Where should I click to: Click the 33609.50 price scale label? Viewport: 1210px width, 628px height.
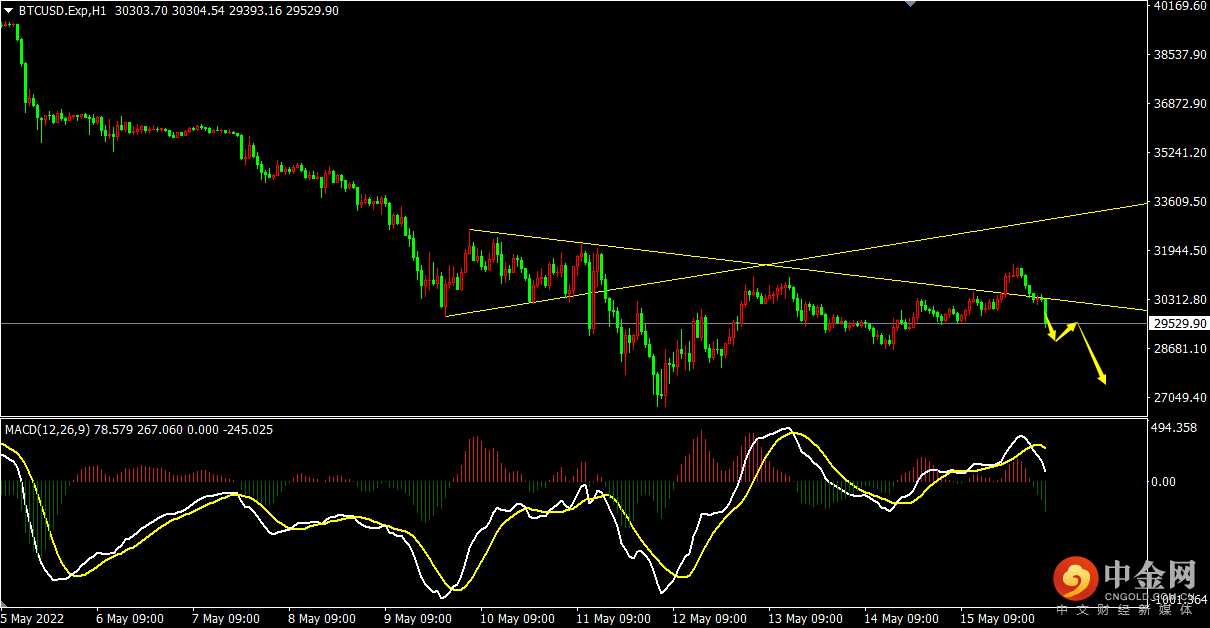pyautogui.click(x=1178, y=202)
